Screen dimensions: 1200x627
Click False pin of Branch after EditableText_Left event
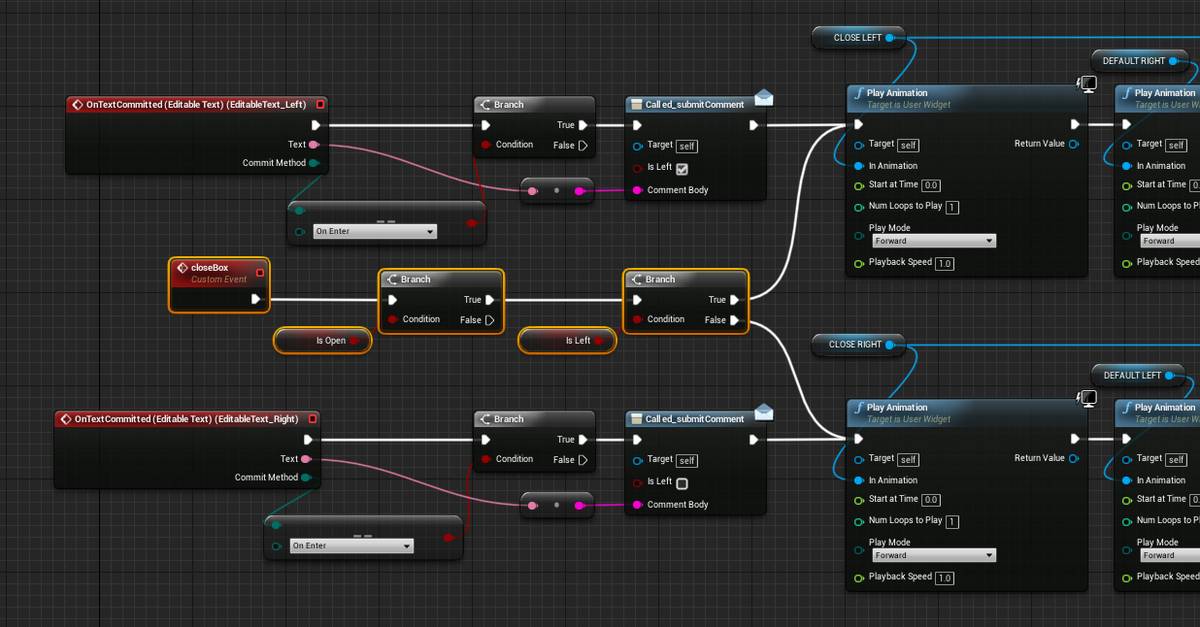tap(582, 145)
